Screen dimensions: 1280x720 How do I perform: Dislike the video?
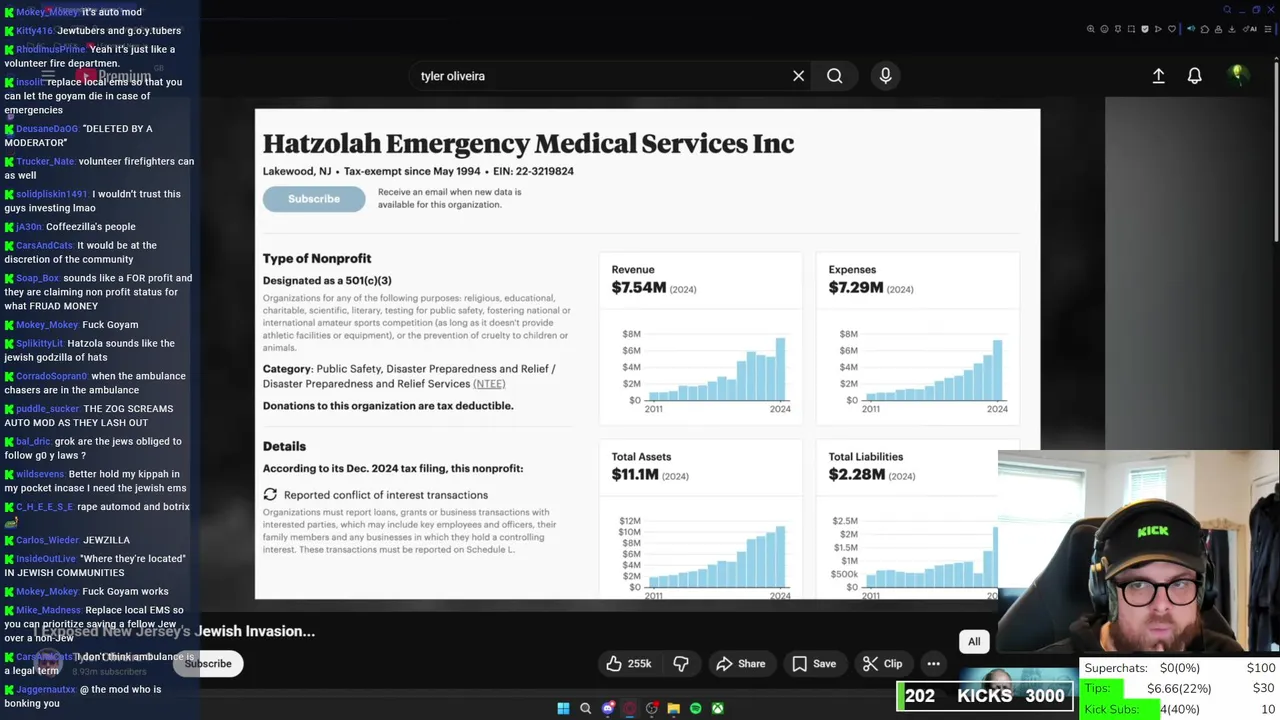coord(681,663)
